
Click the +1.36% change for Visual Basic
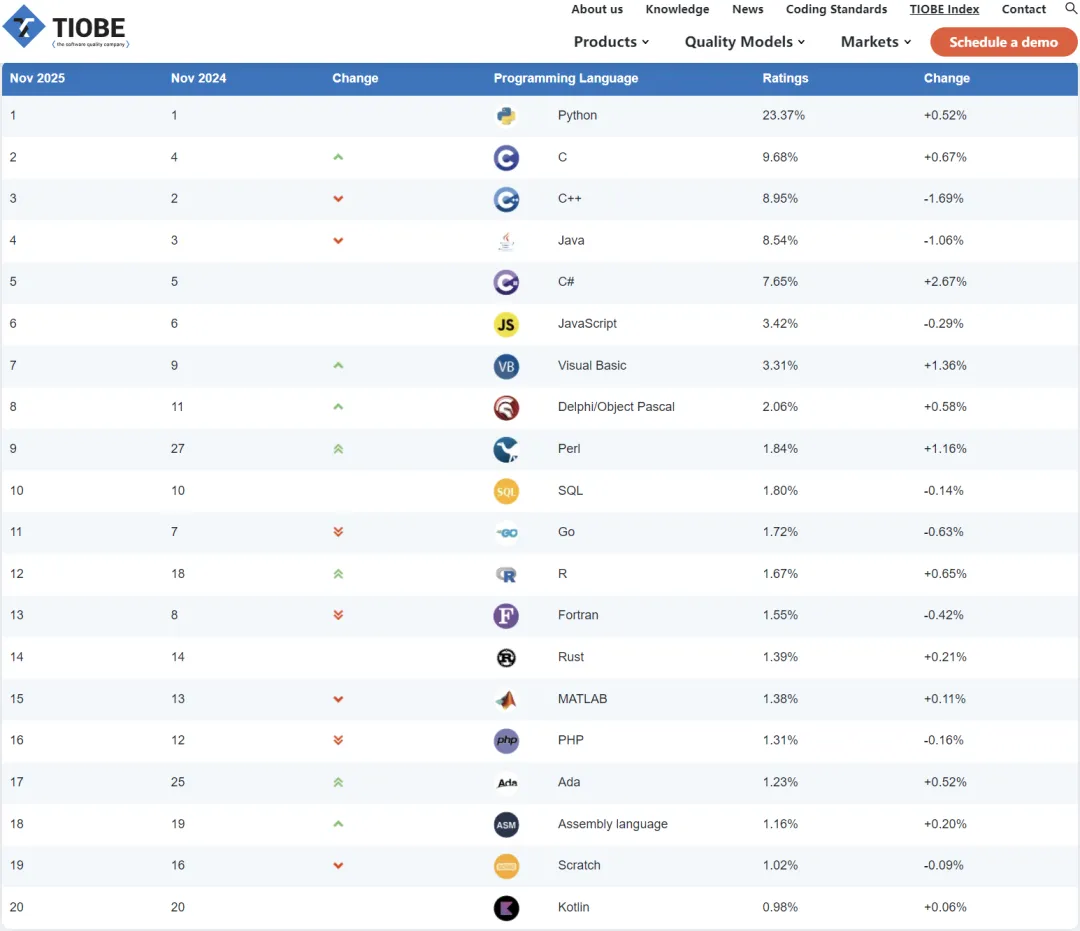[x=945, y=366]
